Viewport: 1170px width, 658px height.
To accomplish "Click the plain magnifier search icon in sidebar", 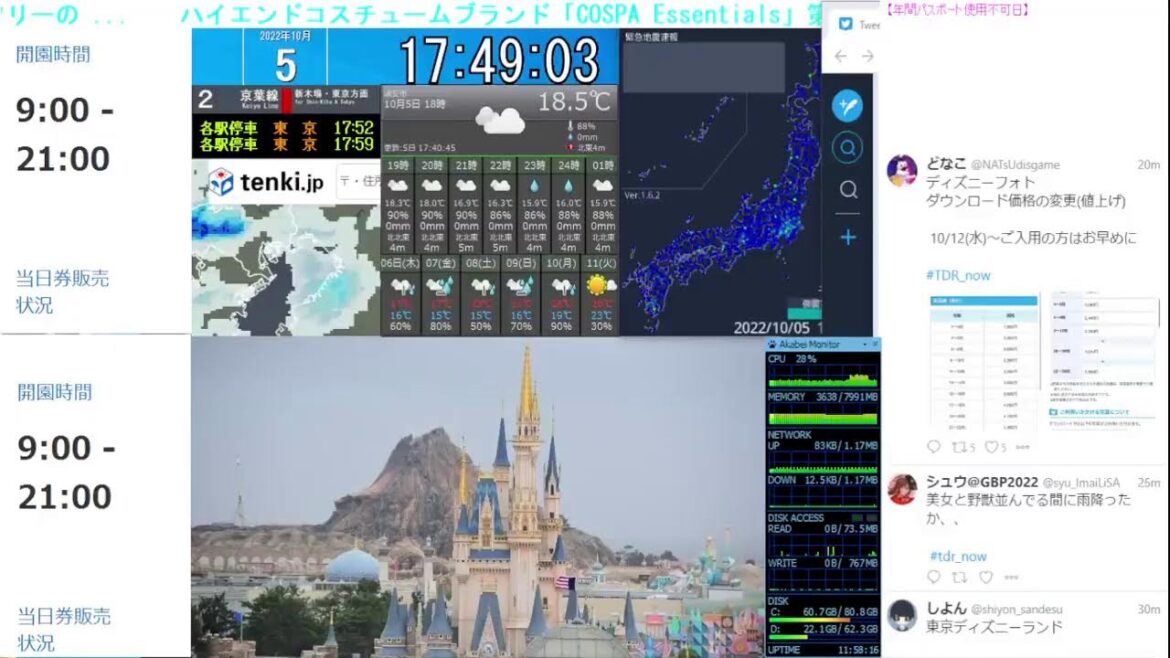I will click(848, 190).
